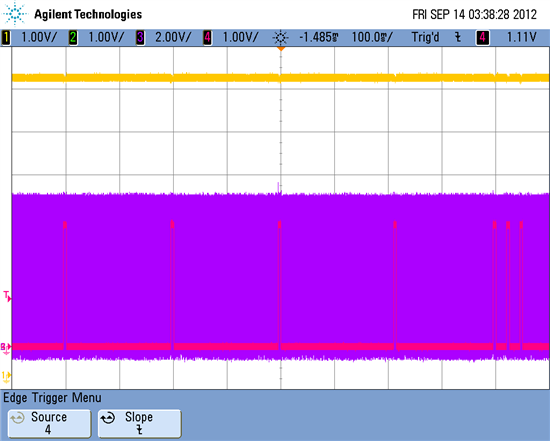Viewport: 550px width, 441px height.
Task: Click the yellow channel 1 ground marker
Action: [6, 377]
